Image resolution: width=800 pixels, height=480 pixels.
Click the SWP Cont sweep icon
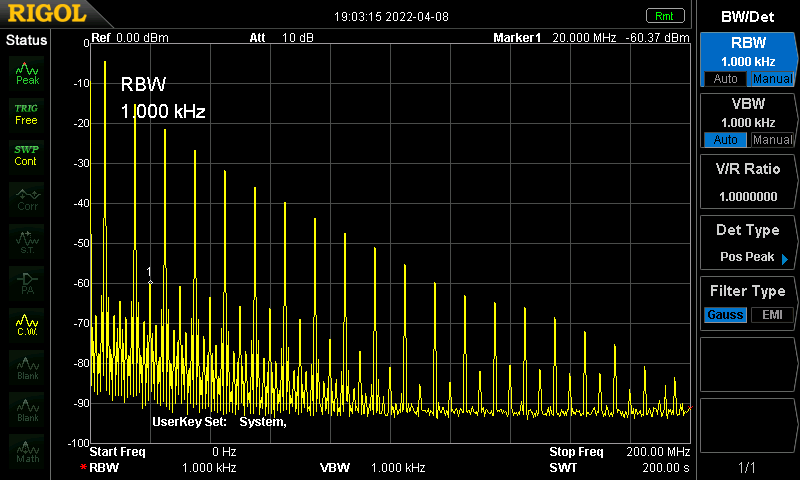pos(27,156)
